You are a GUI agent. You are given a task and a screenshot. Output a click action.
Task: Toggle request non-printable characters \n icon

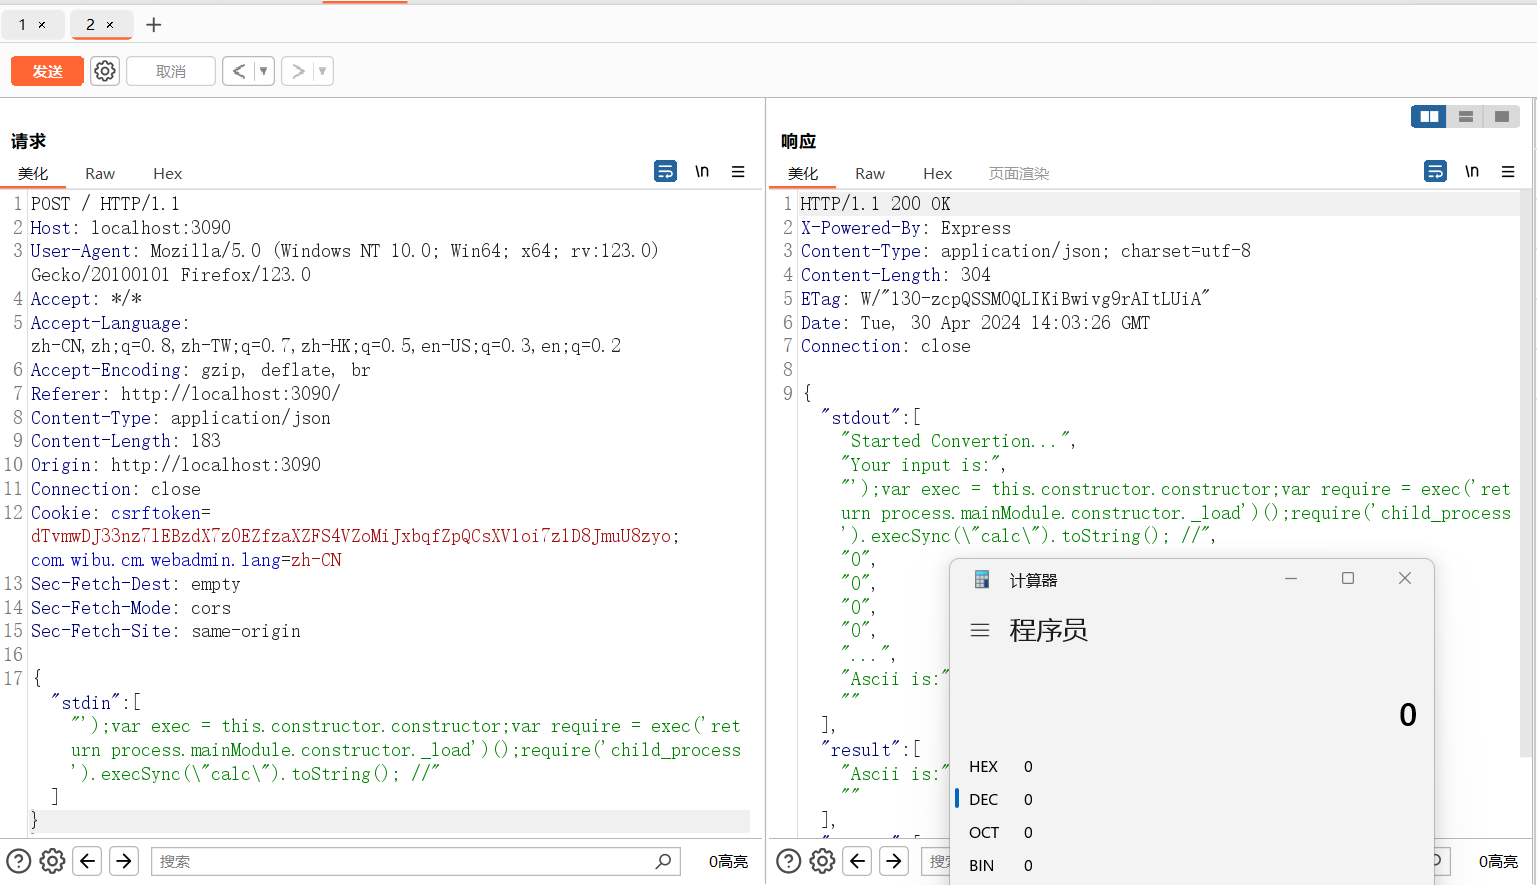tap(702, 171)
